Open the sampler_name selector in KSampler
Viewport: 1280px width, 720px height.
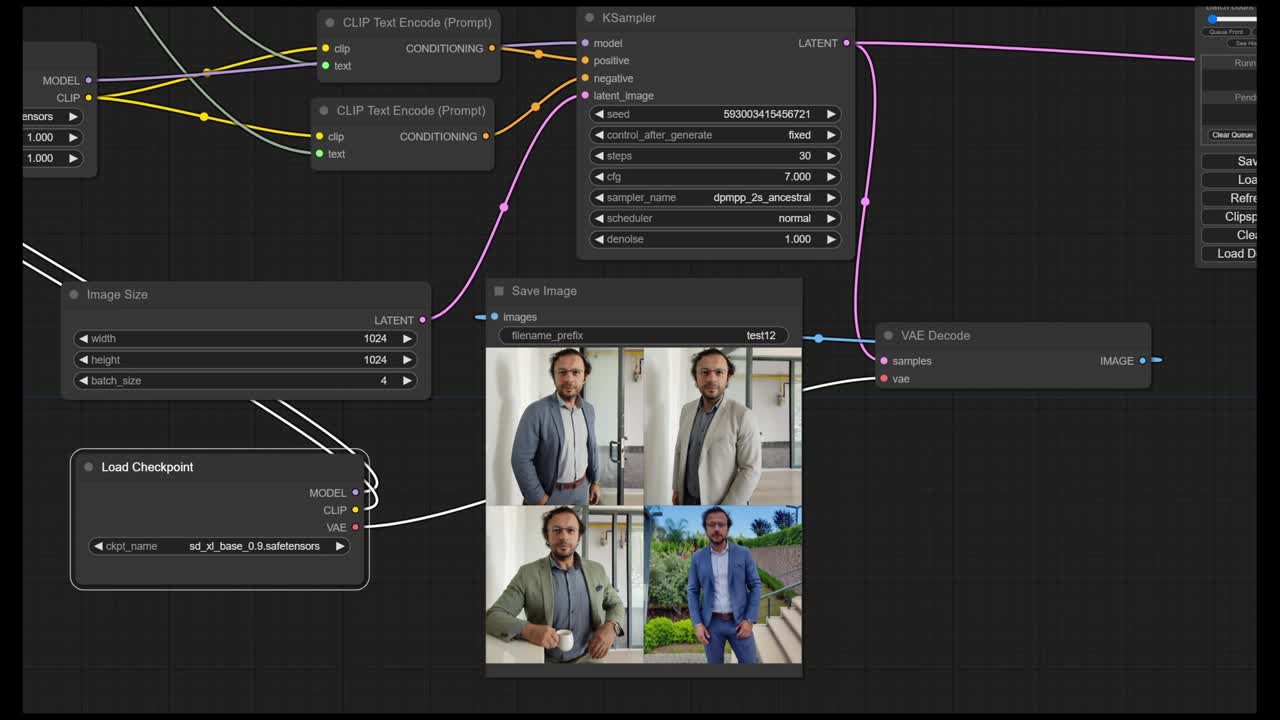[x=715, y=197]
